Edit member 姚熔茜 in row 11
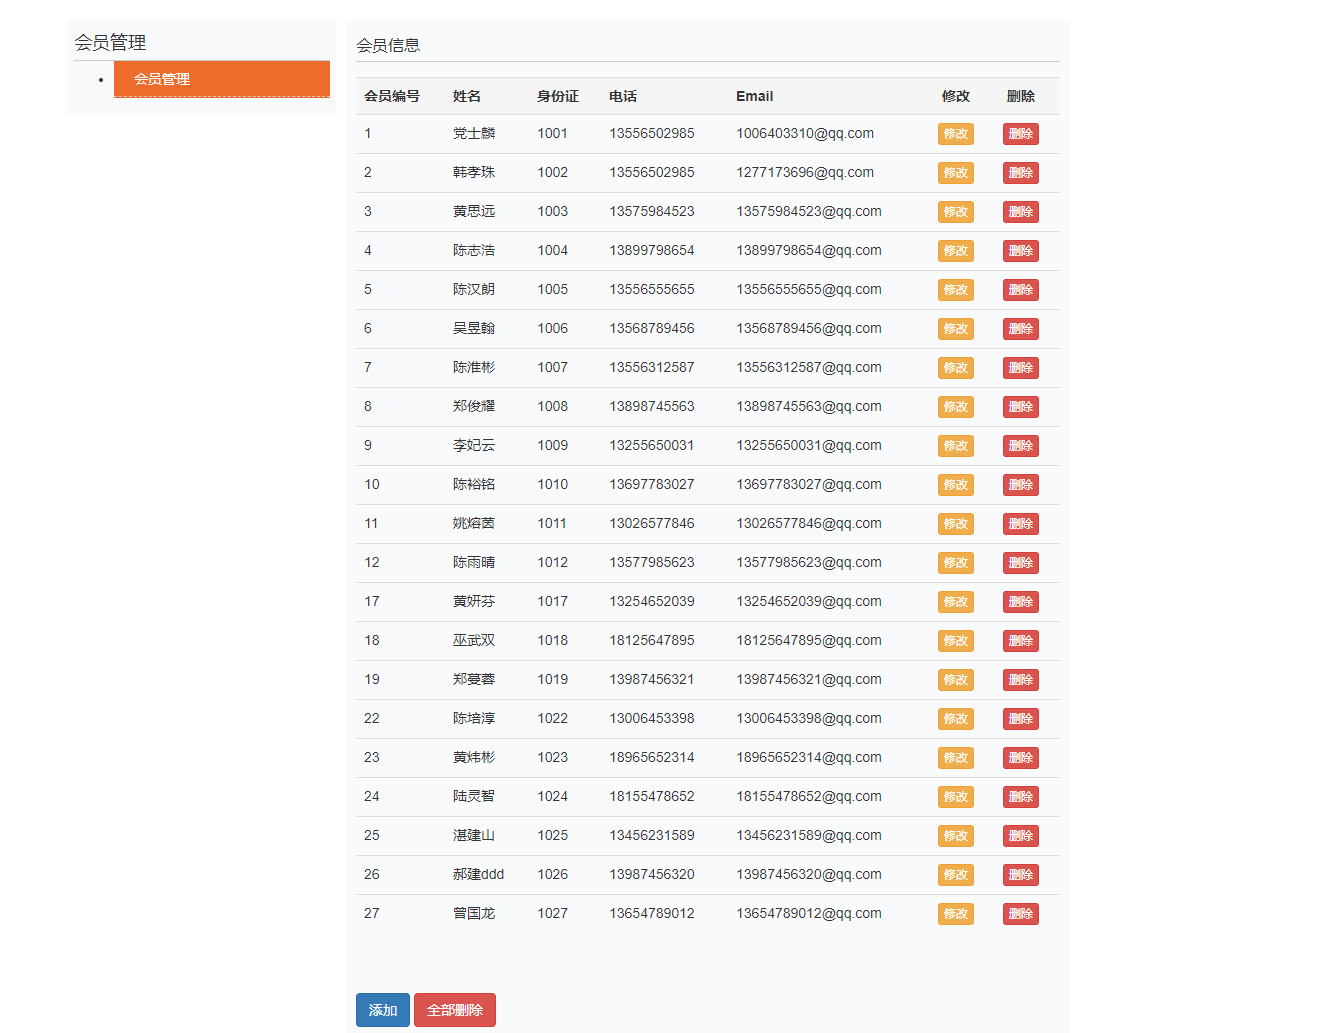 (955, 524)
